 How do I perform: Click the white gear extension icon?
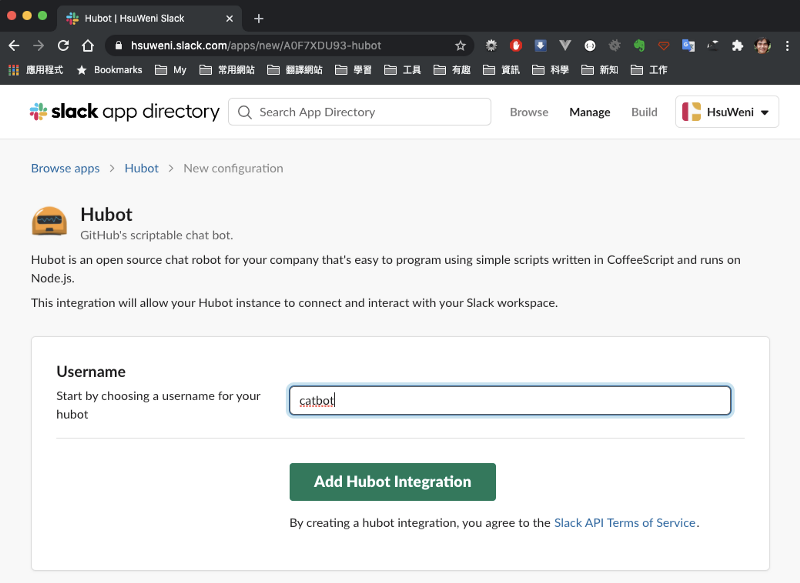coord(491,45)
